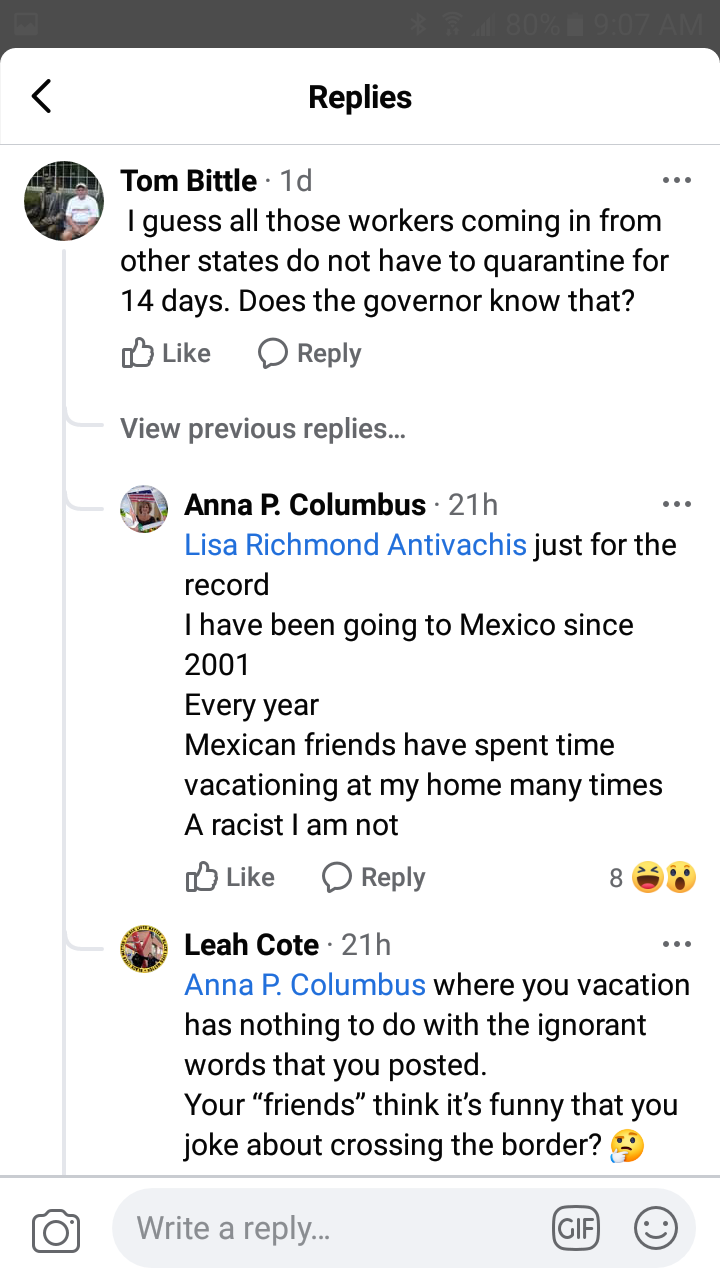Go back using the top arrow
The width and height of the screenshot is (720, 1280).
click(41, 97)
